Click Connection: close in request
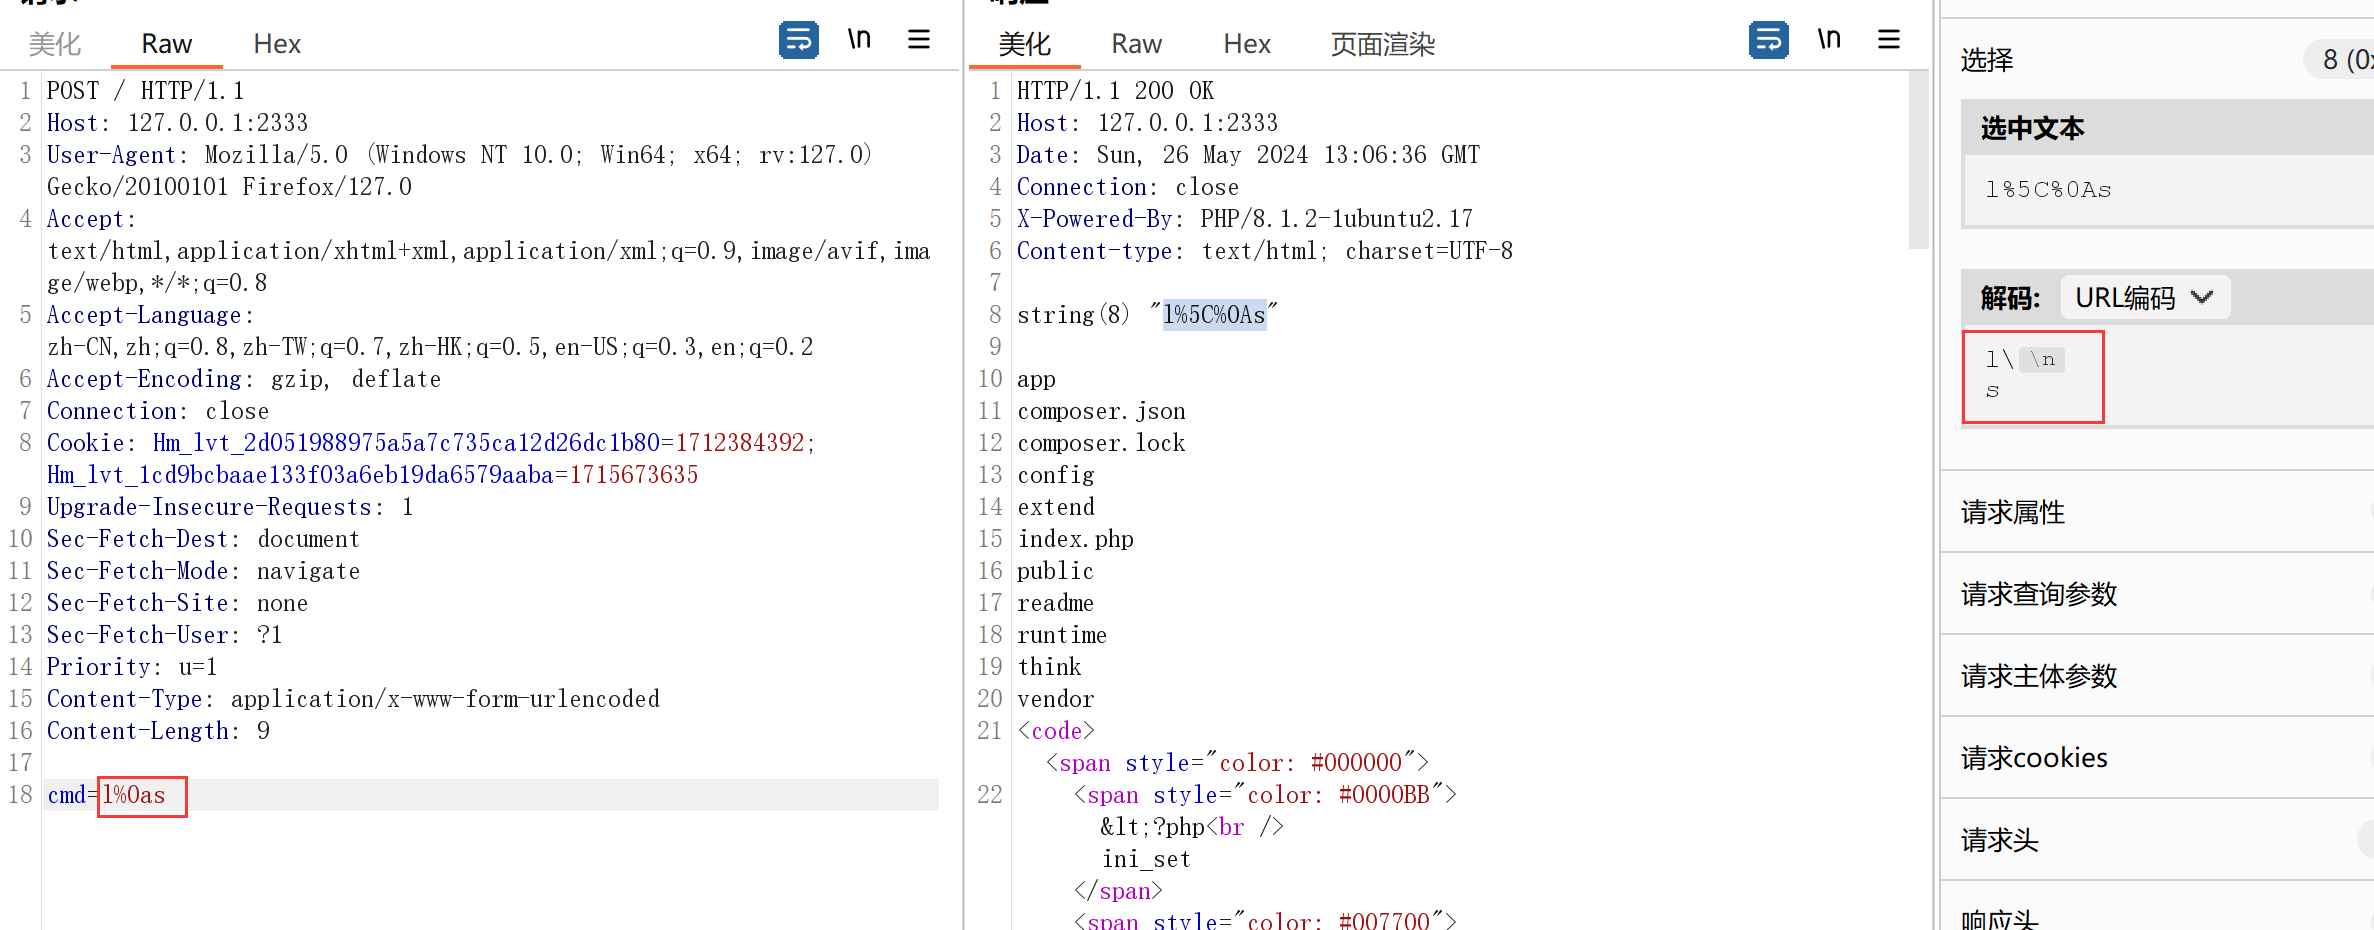The image size is (2374, 930). pos(158,411)
